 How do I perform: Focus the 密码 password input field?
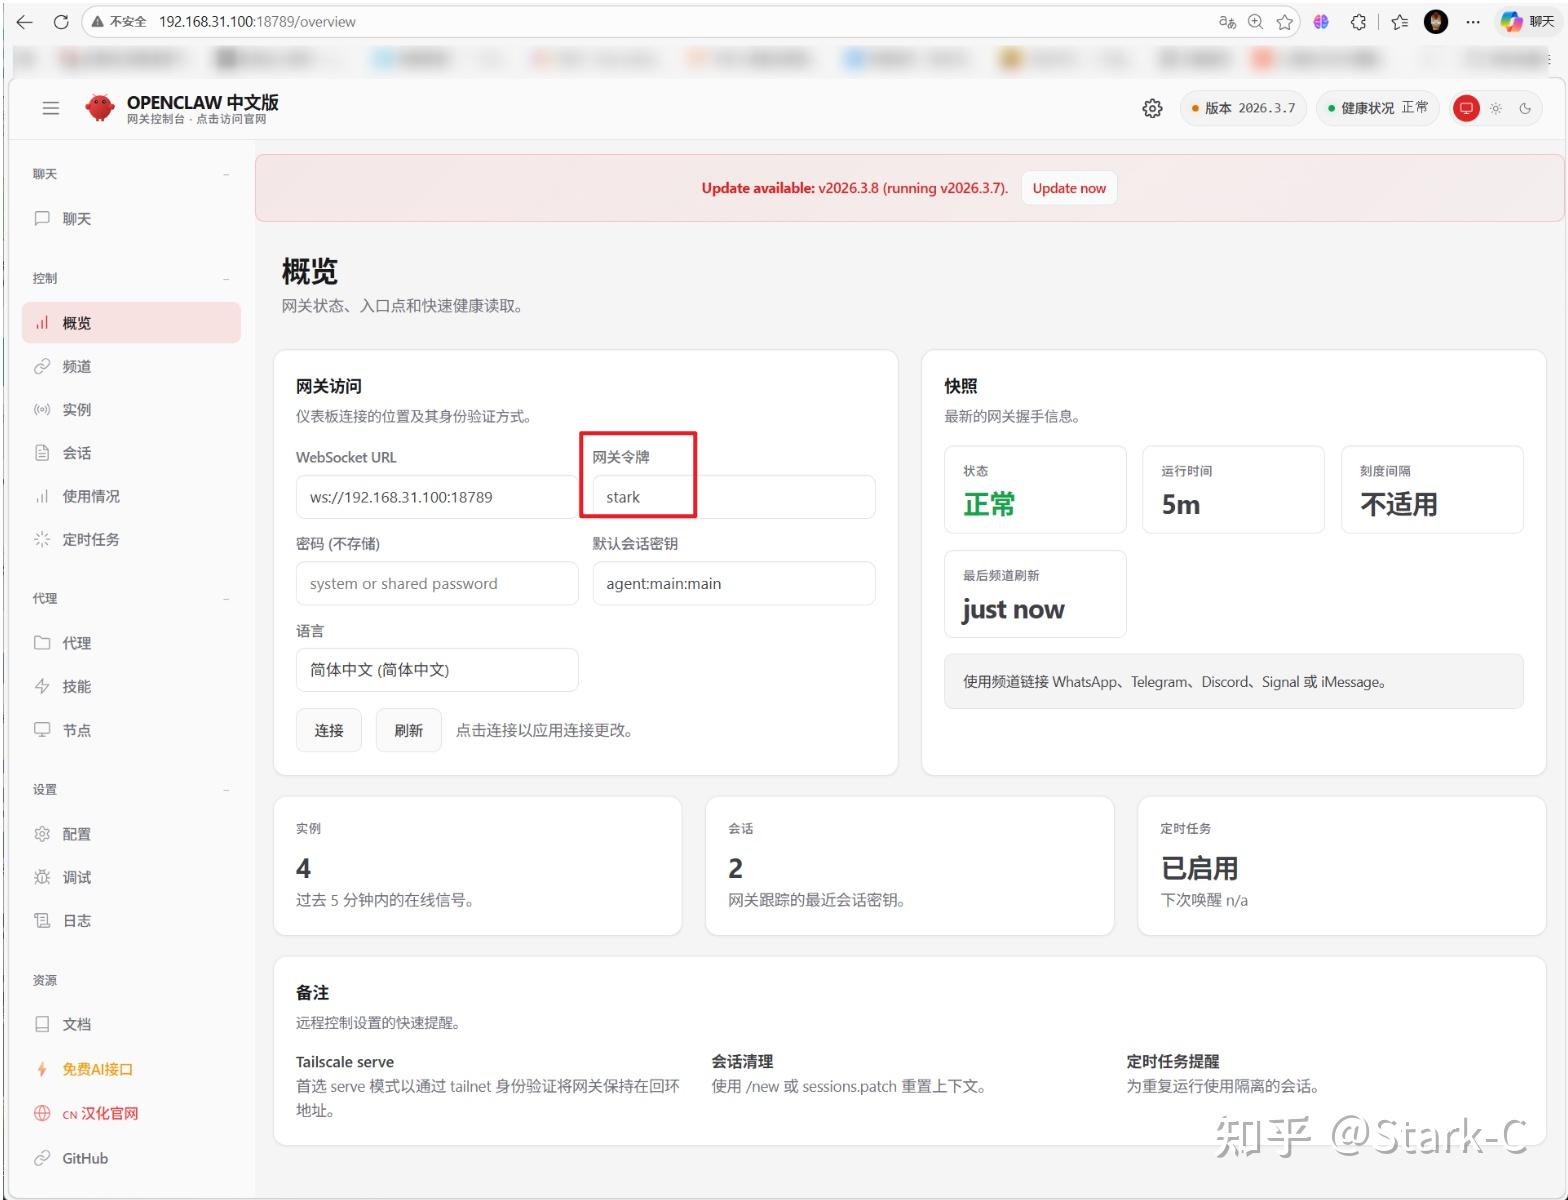click(x=437, y=583)
